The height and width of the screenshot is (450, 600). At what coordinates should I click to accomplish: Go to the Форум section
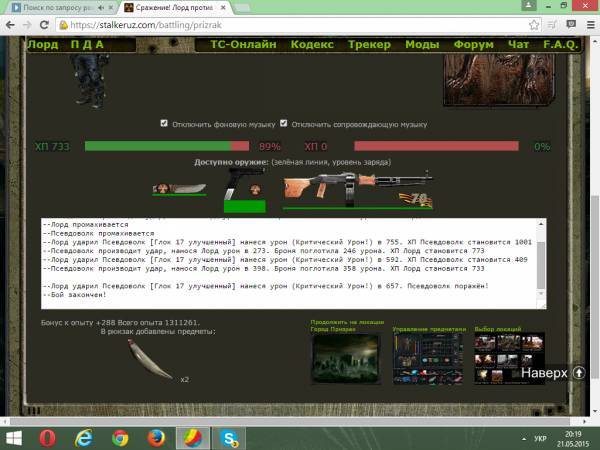coord(473,45)
